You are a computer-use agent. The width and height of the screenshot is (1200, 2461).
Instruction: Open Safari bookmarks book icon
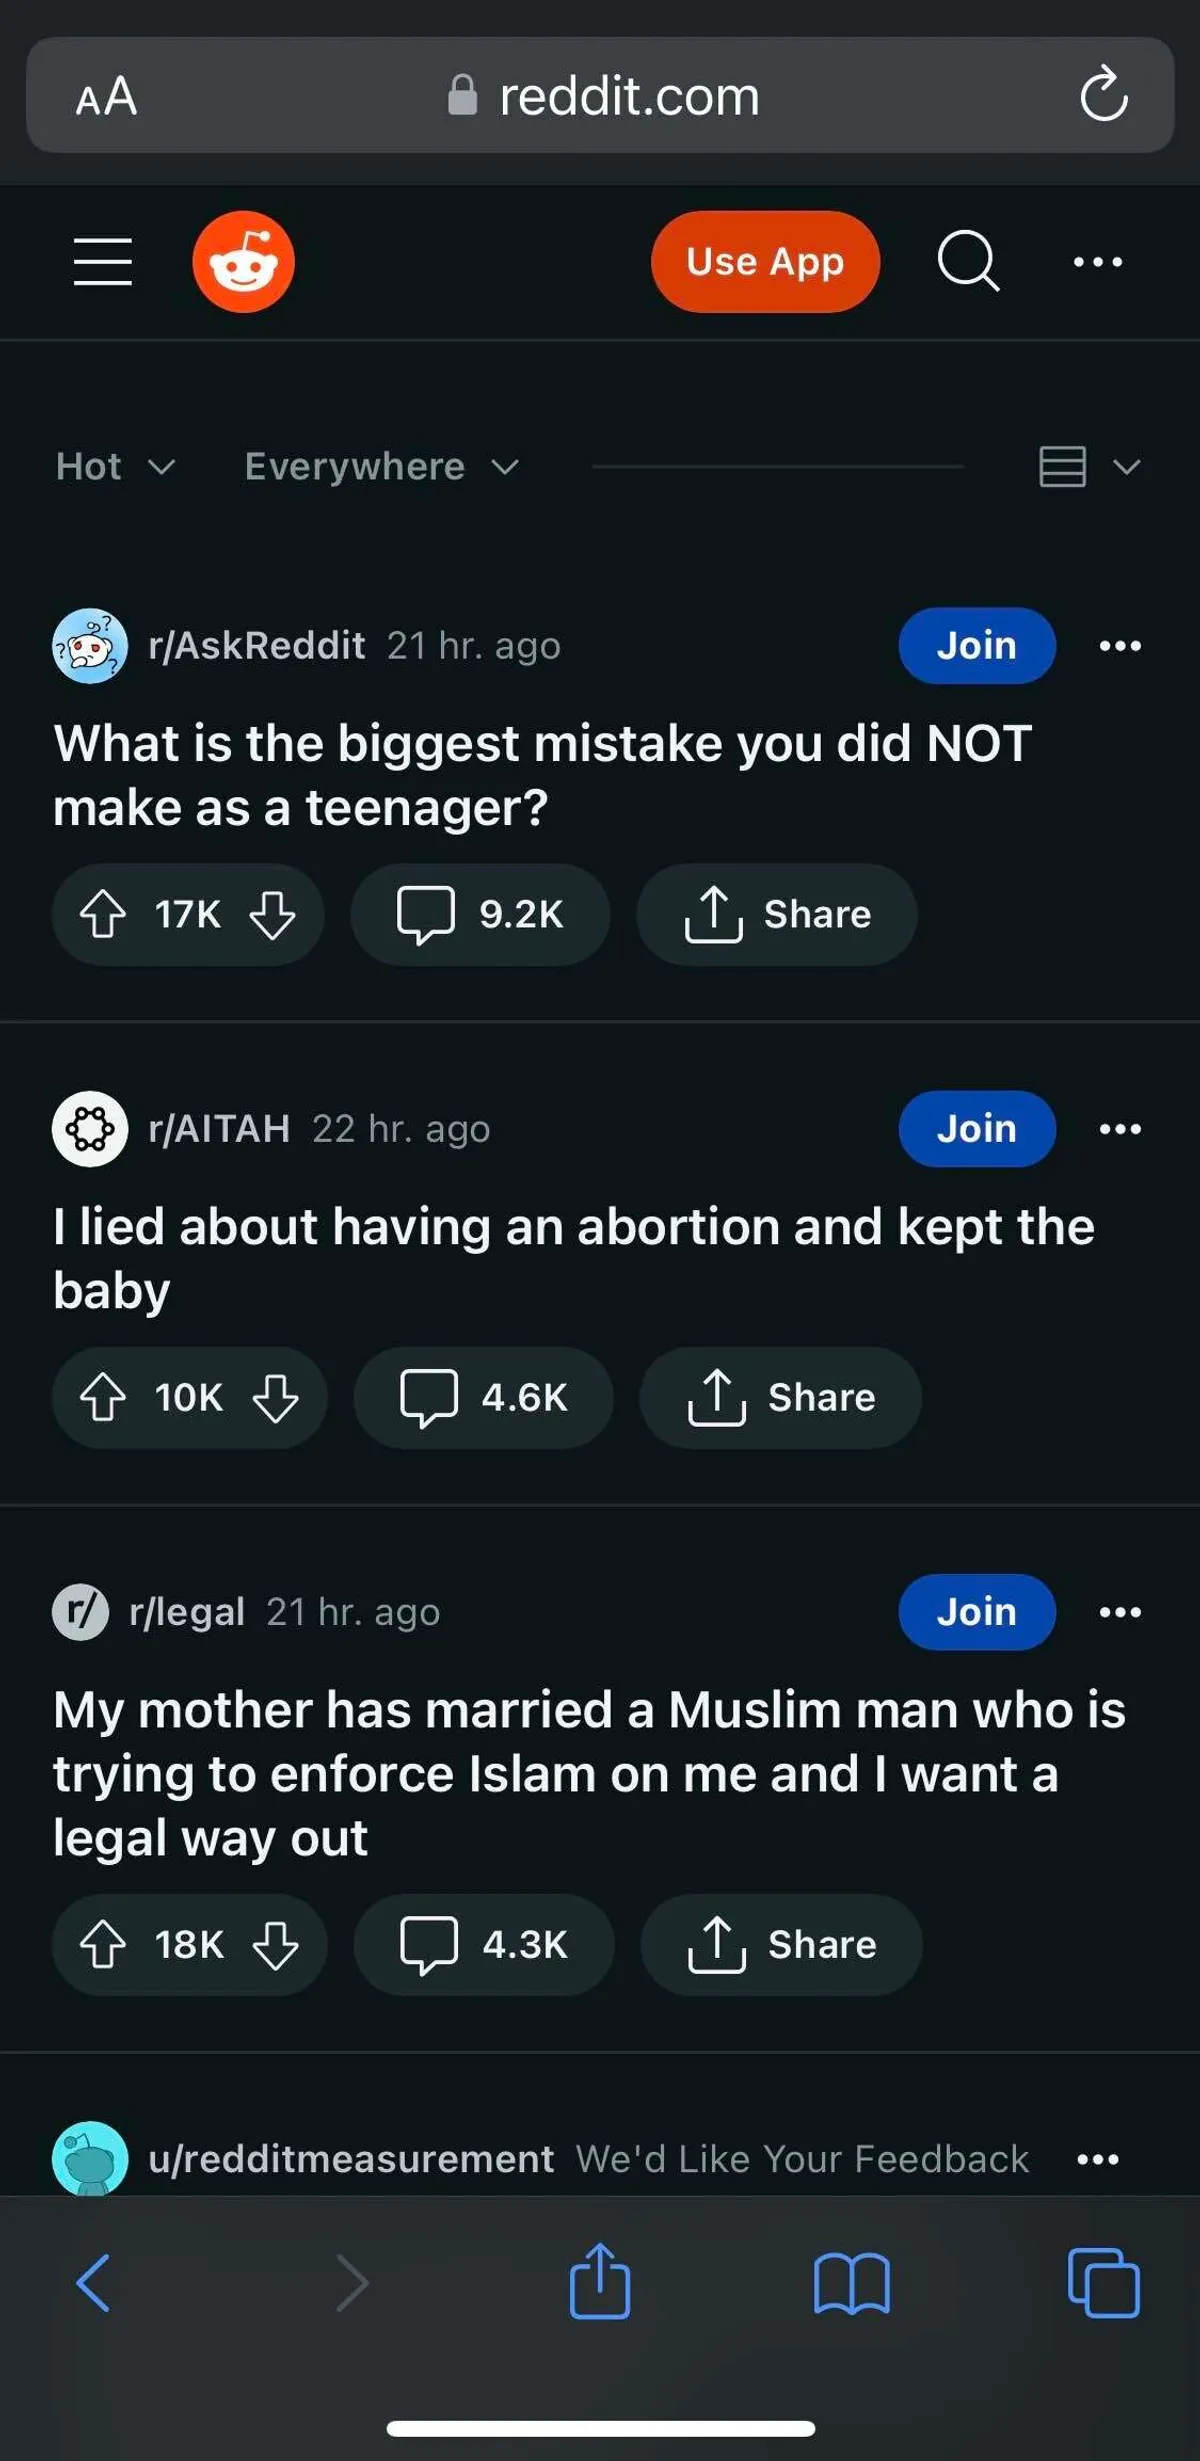(x=851, y=2284)
